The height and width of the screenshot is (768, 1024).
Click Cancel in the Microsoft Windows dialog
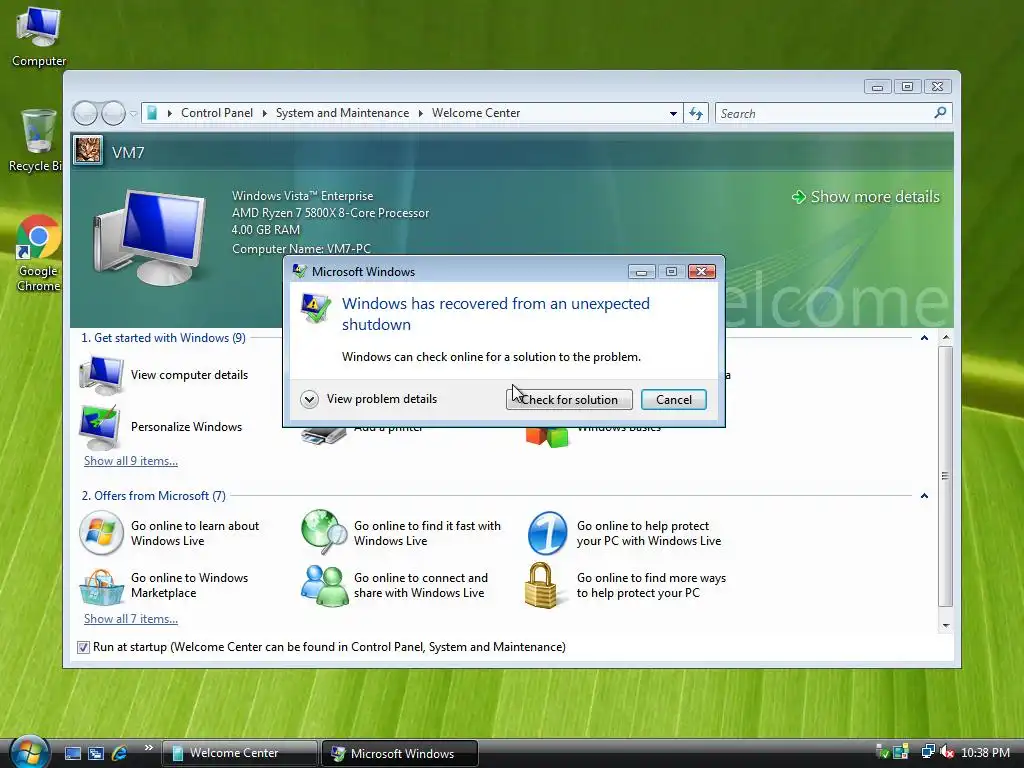tap(673, 400)
